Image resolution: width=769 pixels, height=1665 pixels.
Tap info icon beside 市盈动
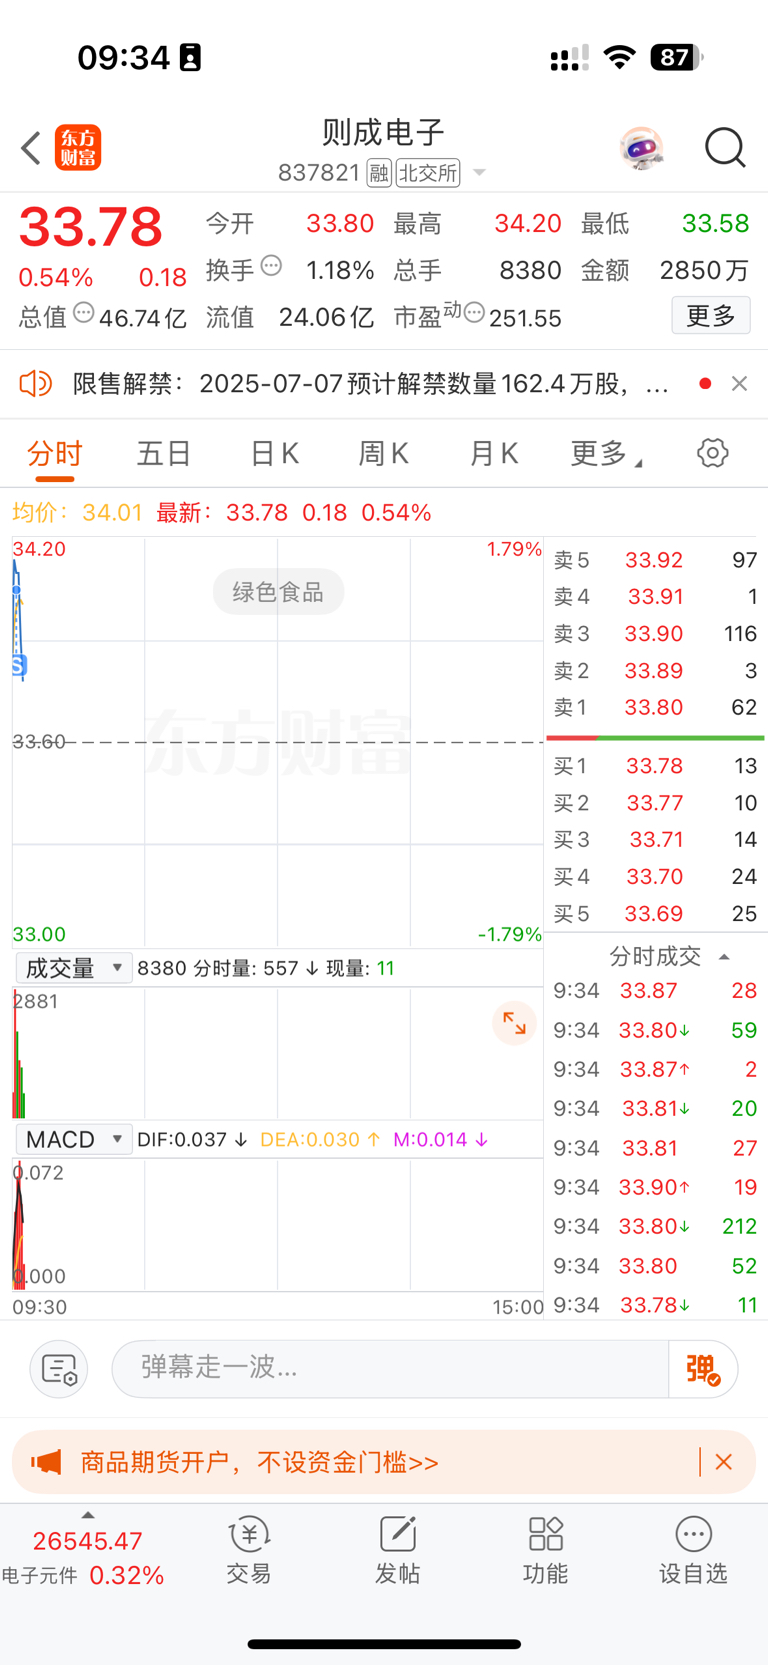click(474, 313)
